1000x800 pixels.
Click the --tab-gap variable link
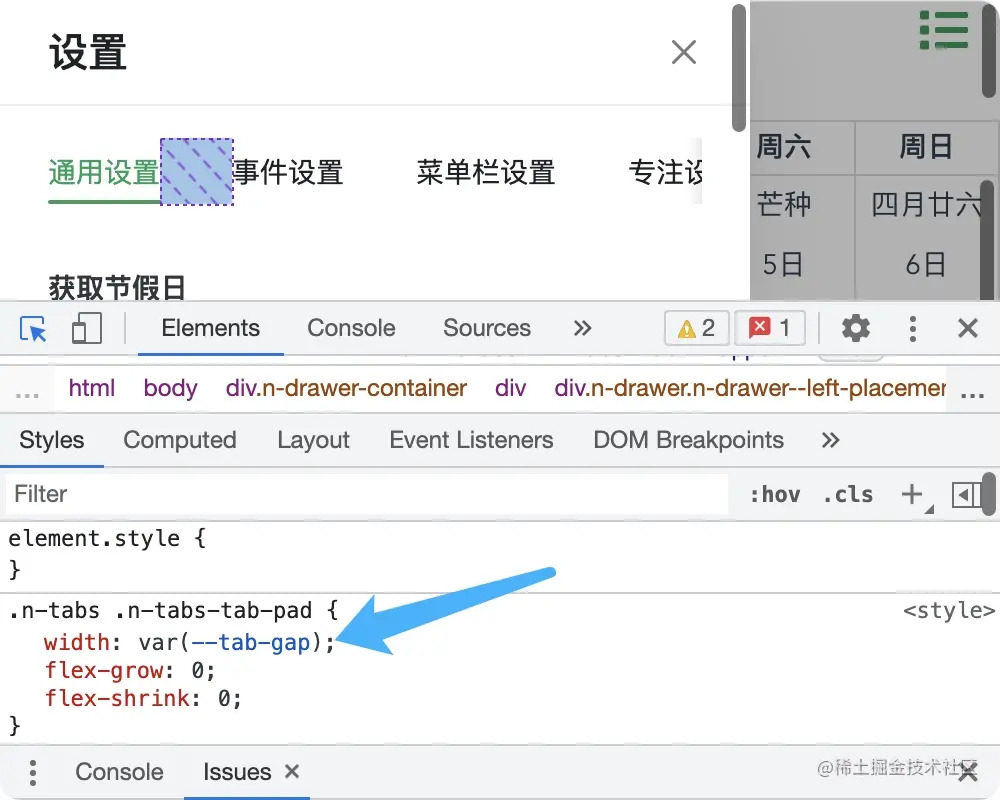(250, 642)
